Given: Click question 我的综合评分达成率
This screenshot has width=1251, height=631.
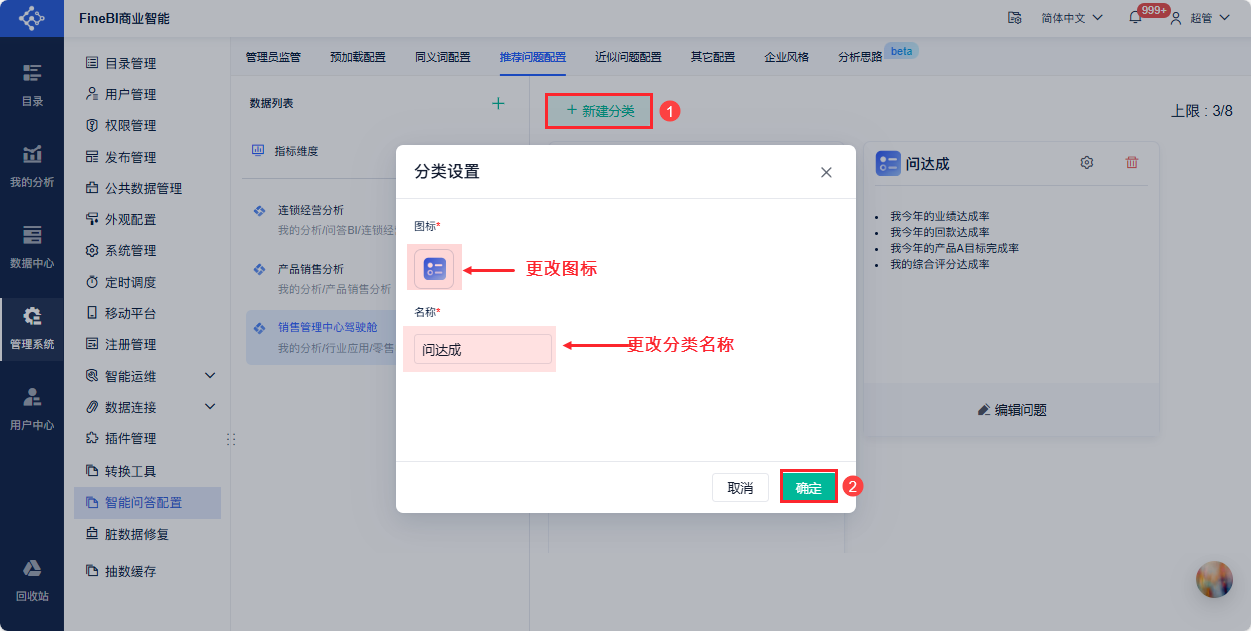Looking at the screenshot, I should tap(940, 264).
